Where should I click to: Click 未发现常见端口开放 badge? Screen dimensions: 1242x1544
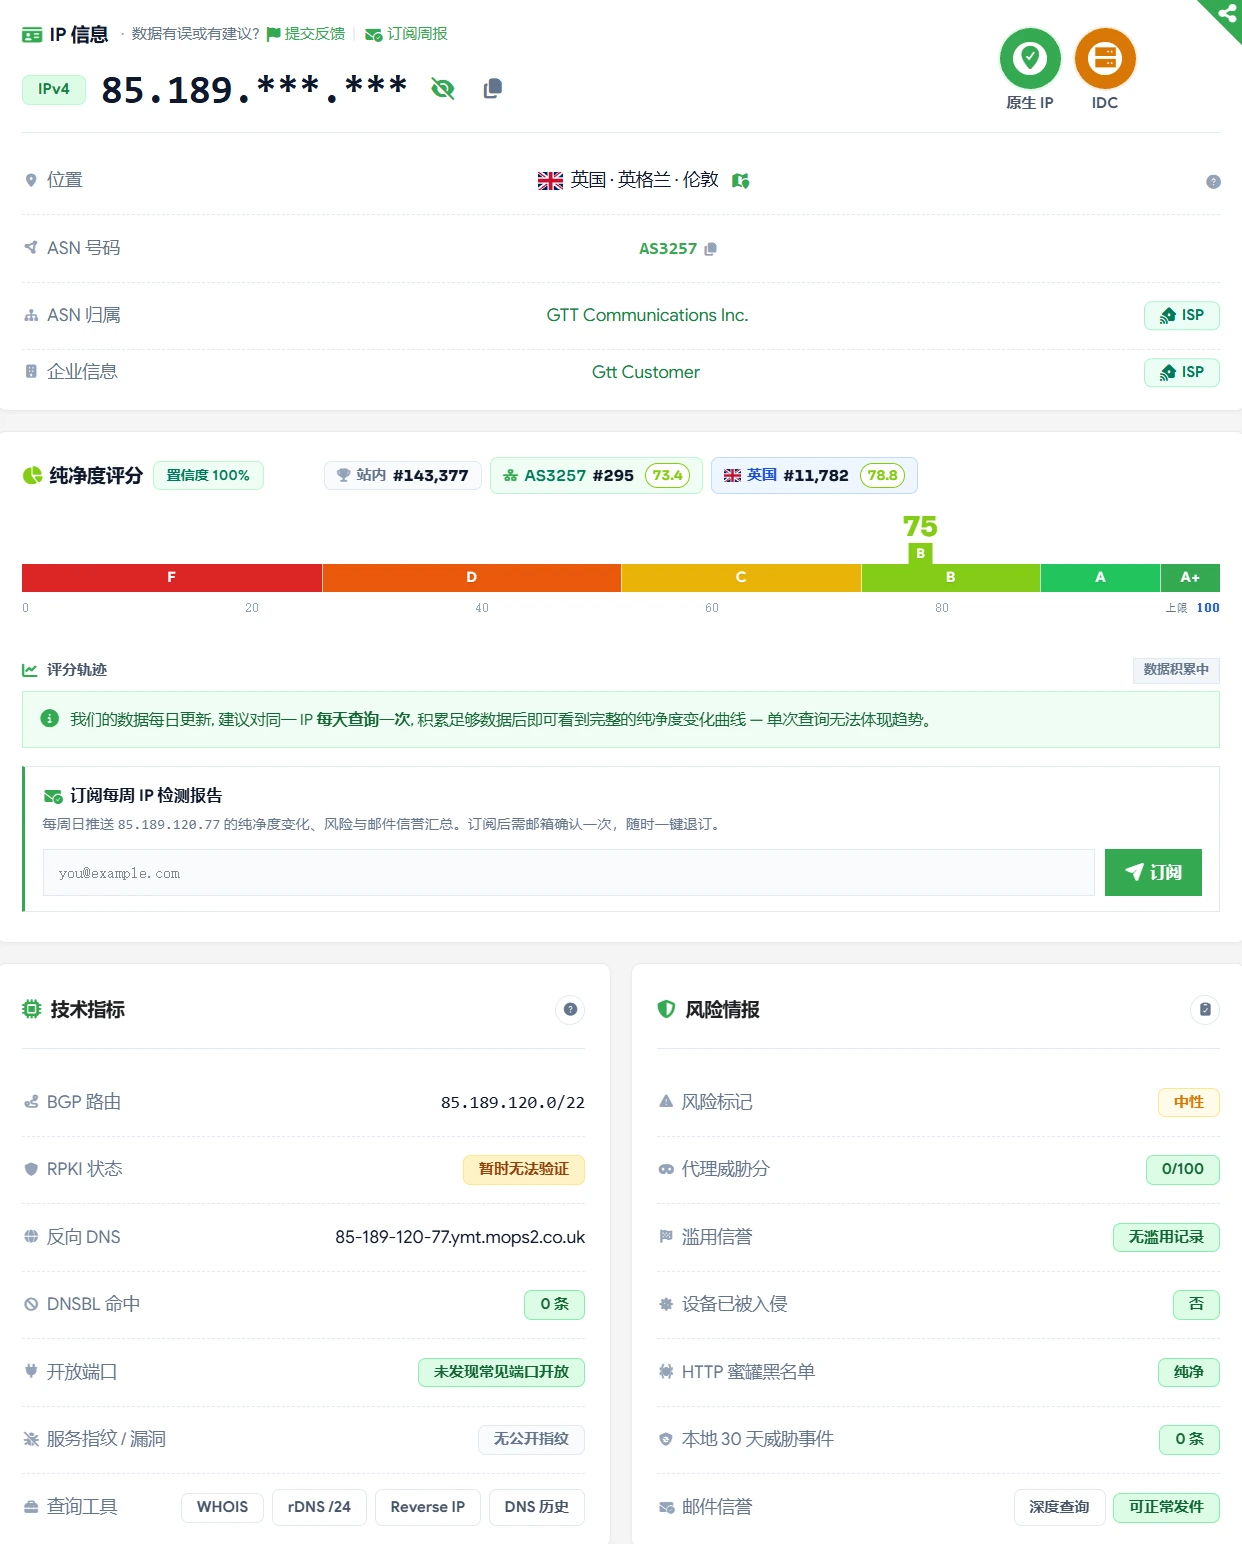[x=501, y=1373]
